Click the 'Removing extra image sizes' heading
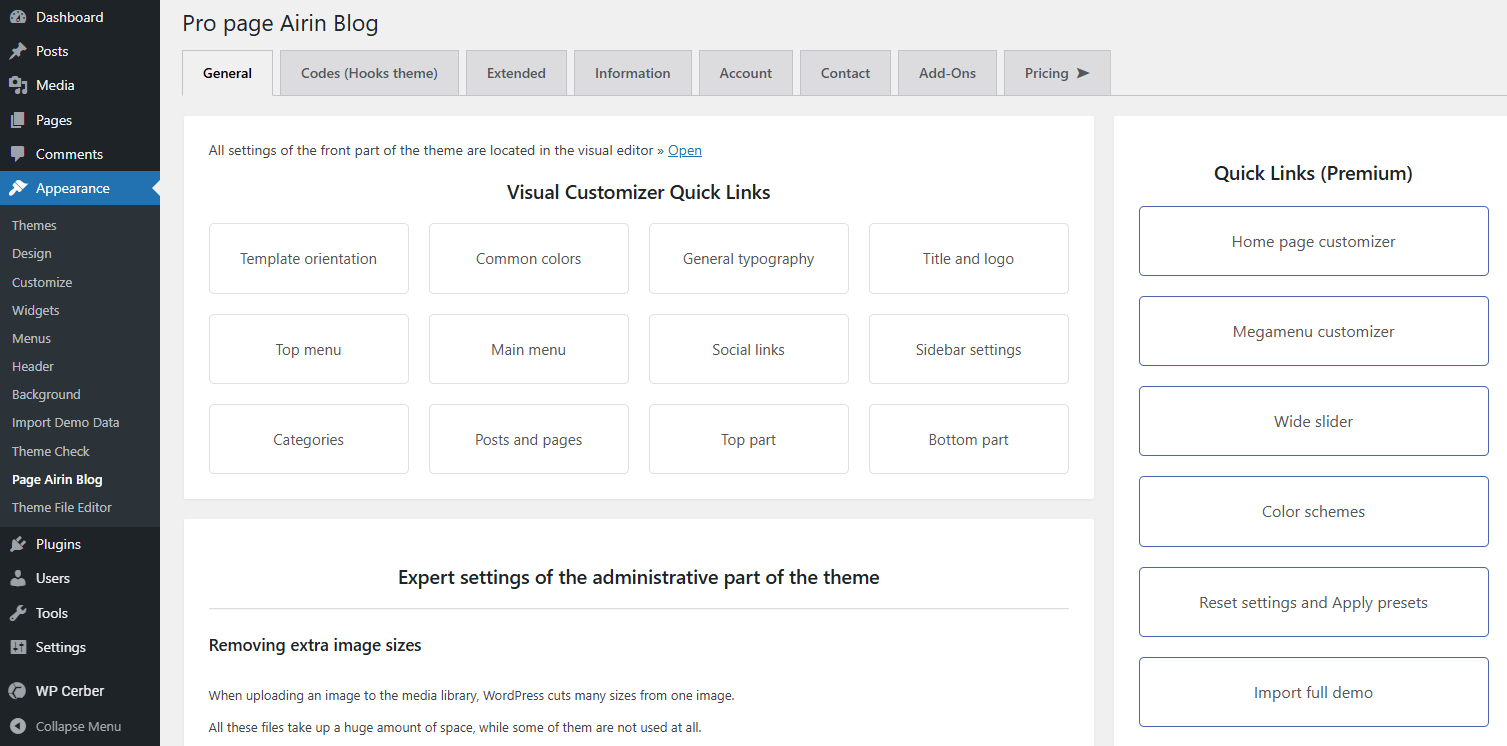 click(315, 645)
